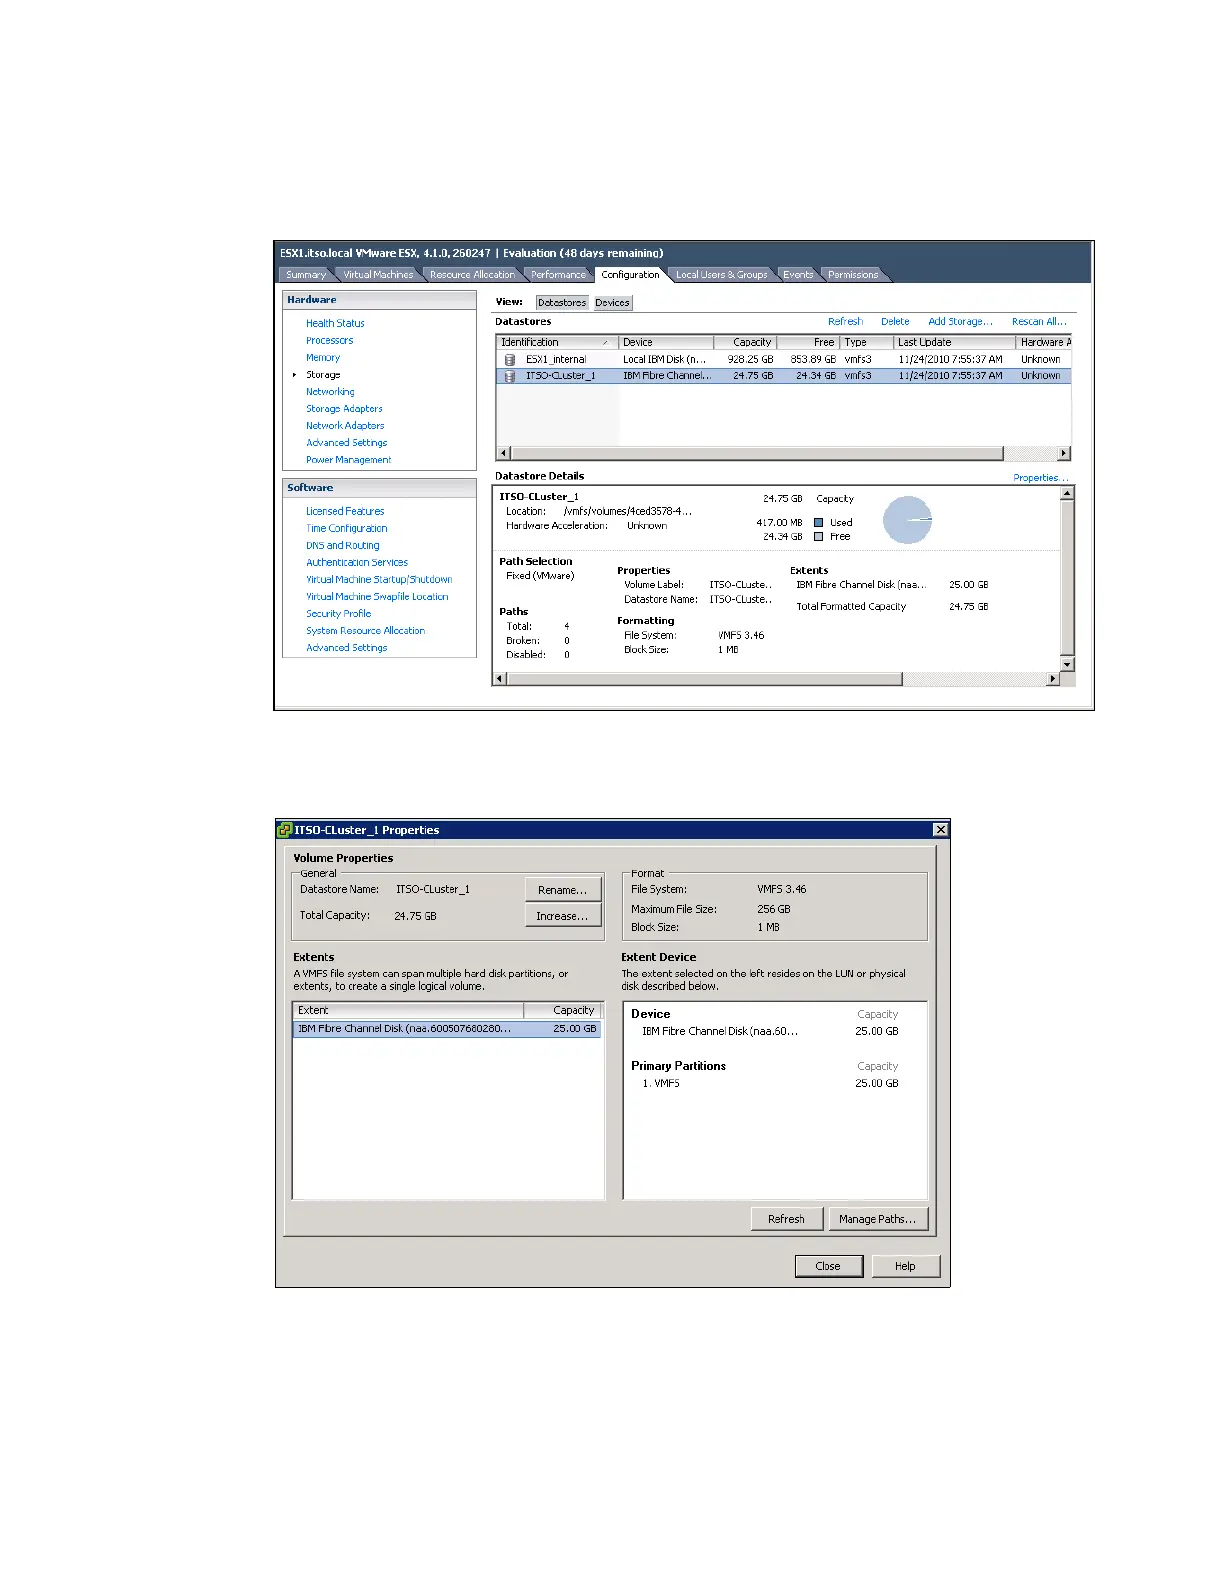Open Licensed Features under Software

click(345, 511)
